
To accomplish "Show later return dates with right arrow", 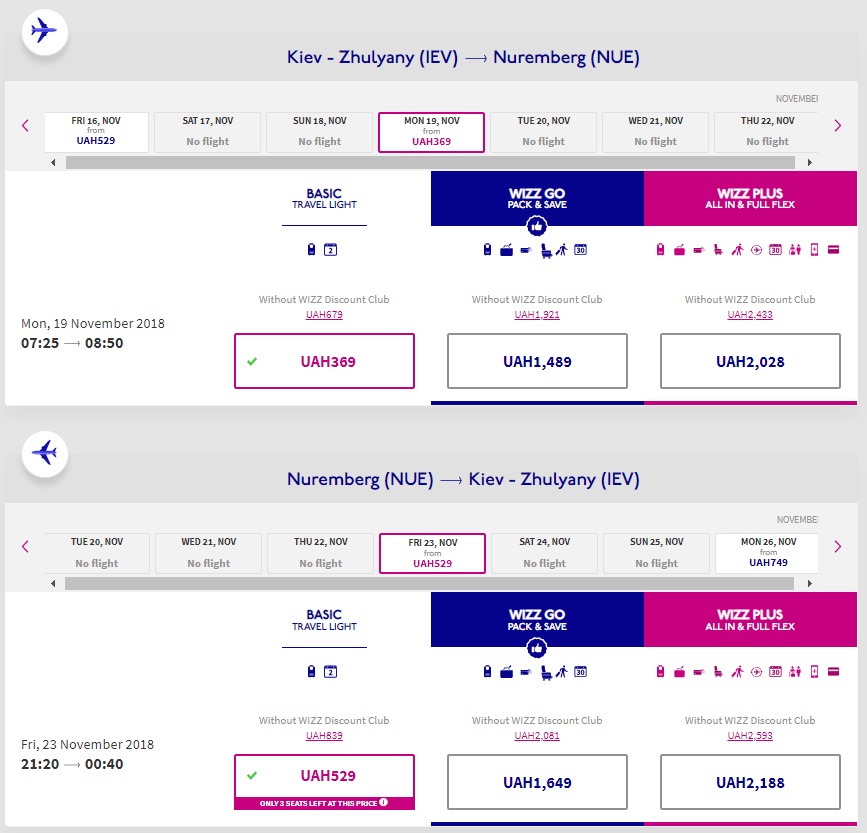I will click(838, 547).
